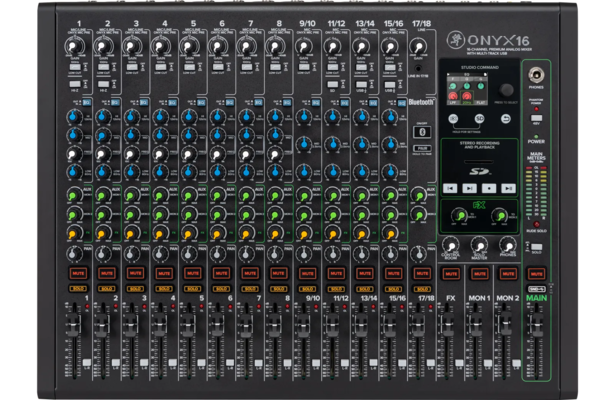
Task: Click the PHONES headphone jack
Action: pos(536,75)
